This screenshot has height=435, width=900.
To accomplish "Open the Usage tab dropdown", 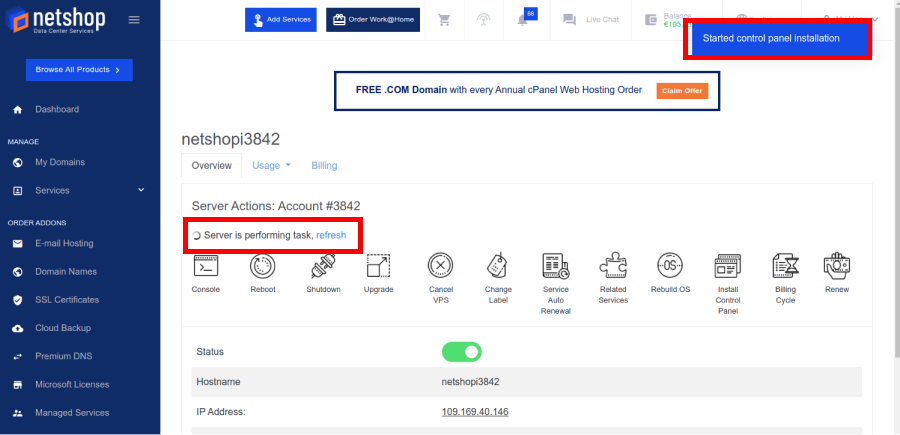I will [x=271, y=165].
